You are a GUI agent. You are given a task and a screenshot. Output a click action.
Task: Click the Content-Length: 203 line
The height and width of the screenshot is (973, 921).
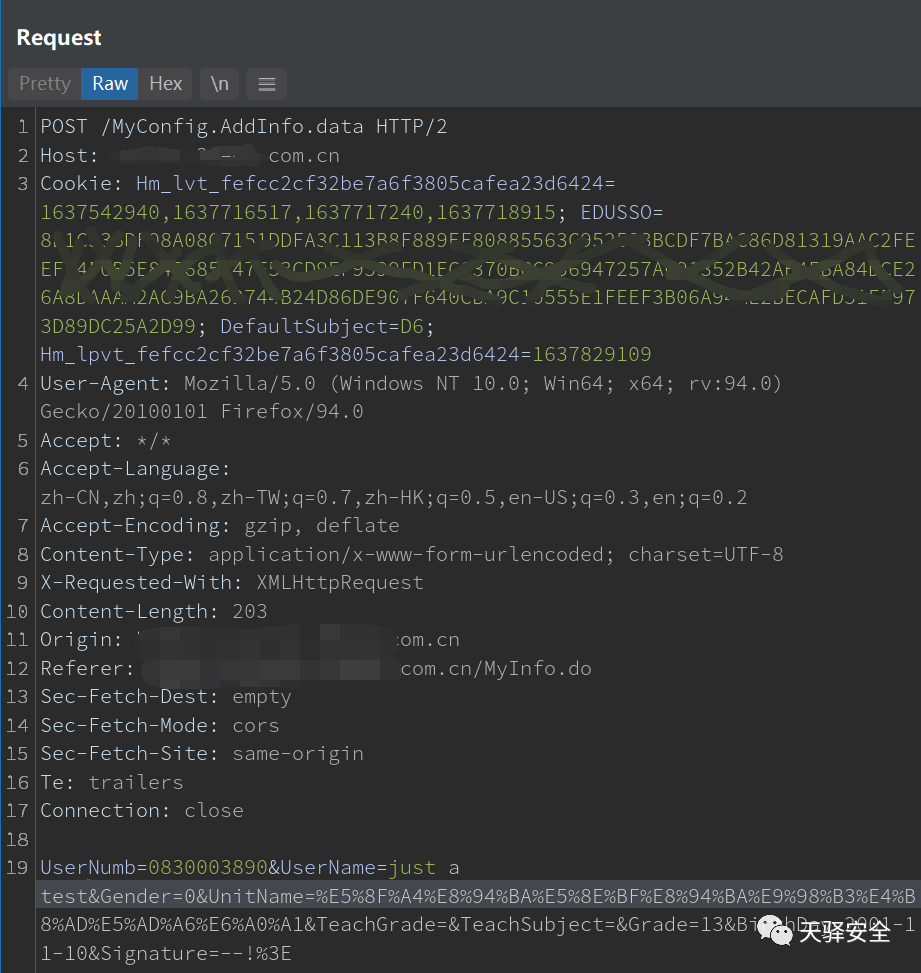coord(153,612)
